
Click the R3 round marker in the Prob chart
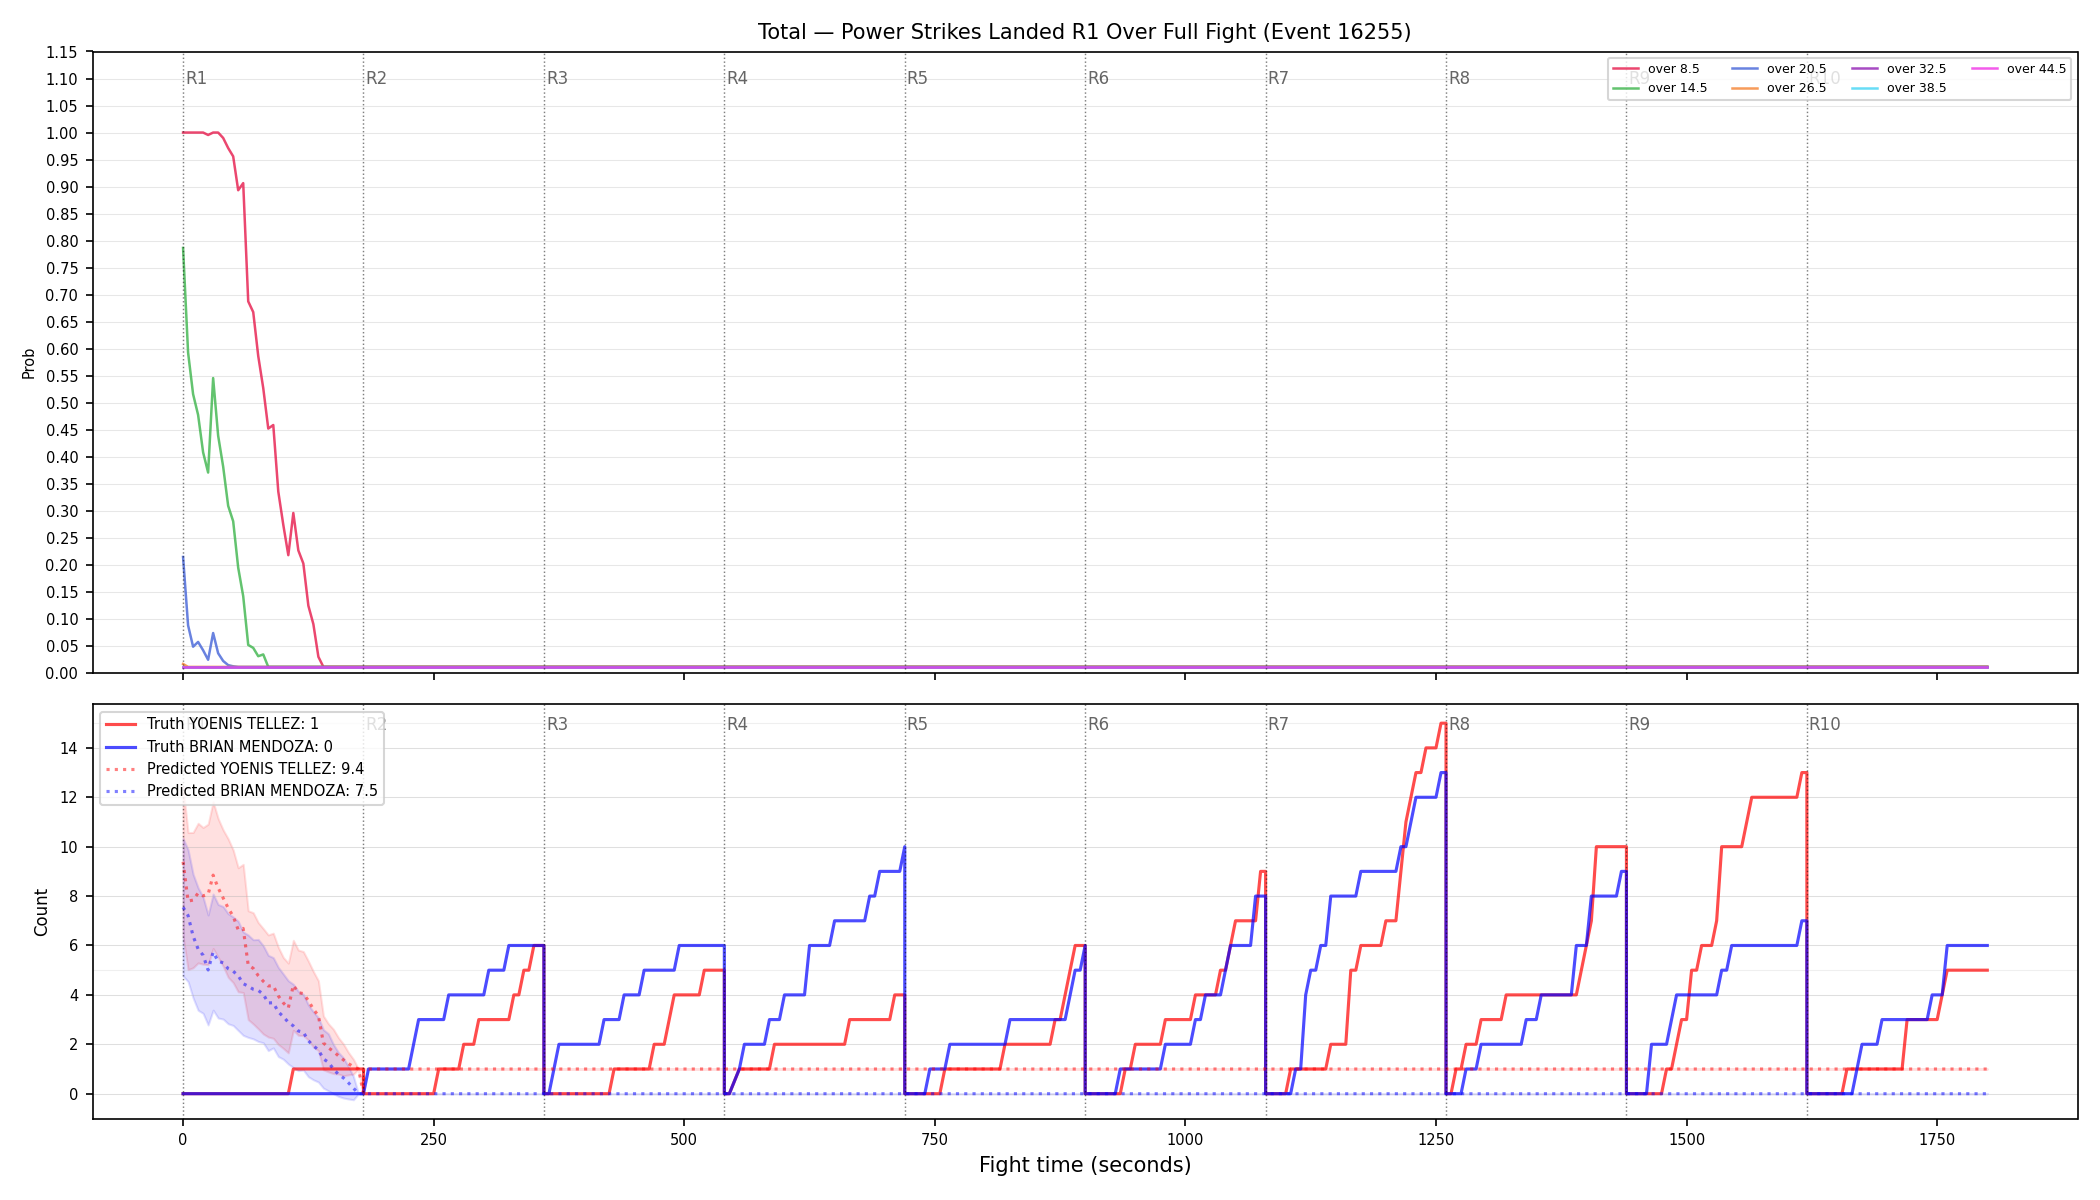coord(557,78)
